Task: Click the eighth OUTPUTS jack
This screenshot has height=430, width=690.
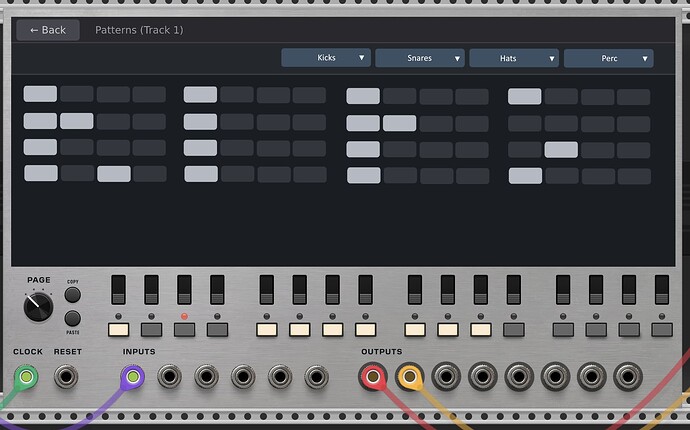Action: (x=628, y=377)
